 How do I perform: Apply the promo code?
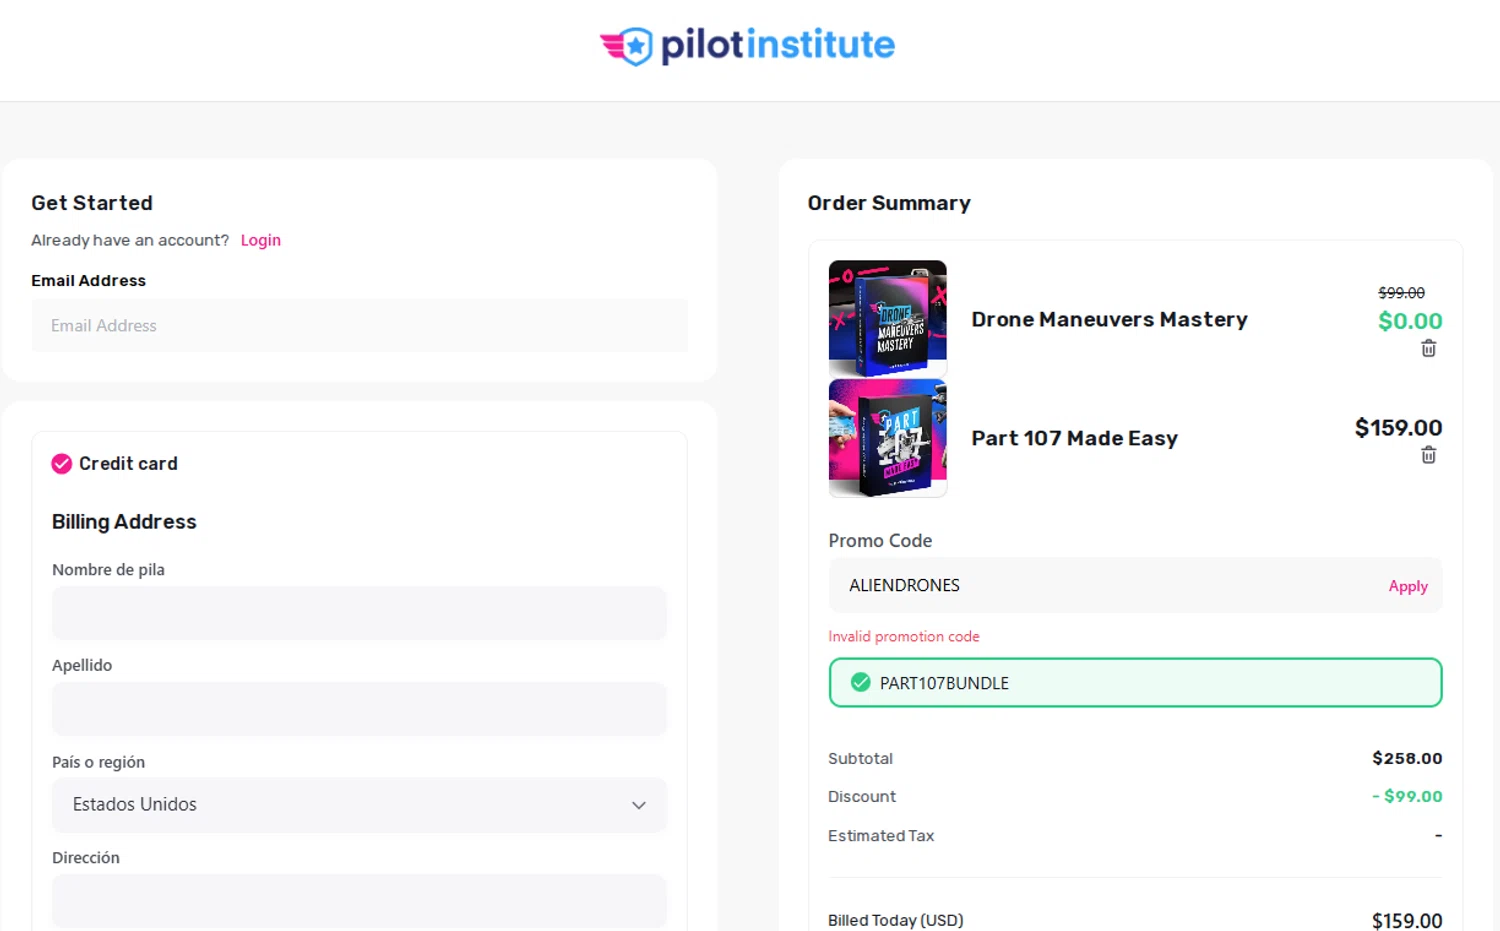[x=1407, y=586]
